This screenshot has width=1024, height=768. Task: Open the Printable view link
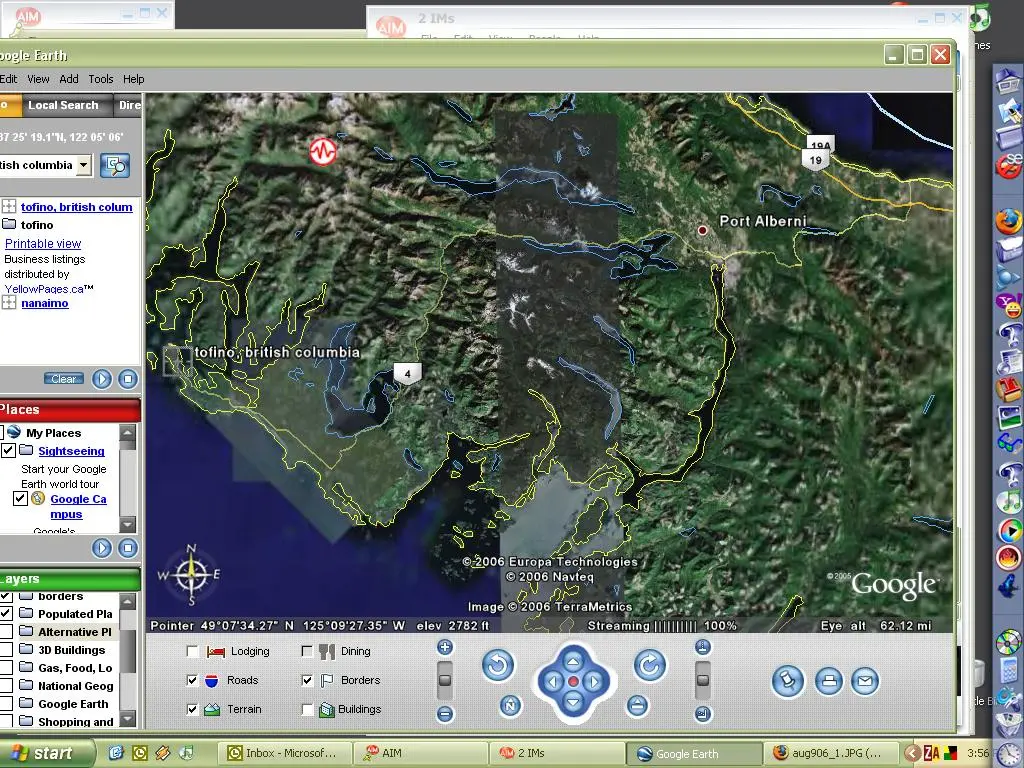pos(43,244)
